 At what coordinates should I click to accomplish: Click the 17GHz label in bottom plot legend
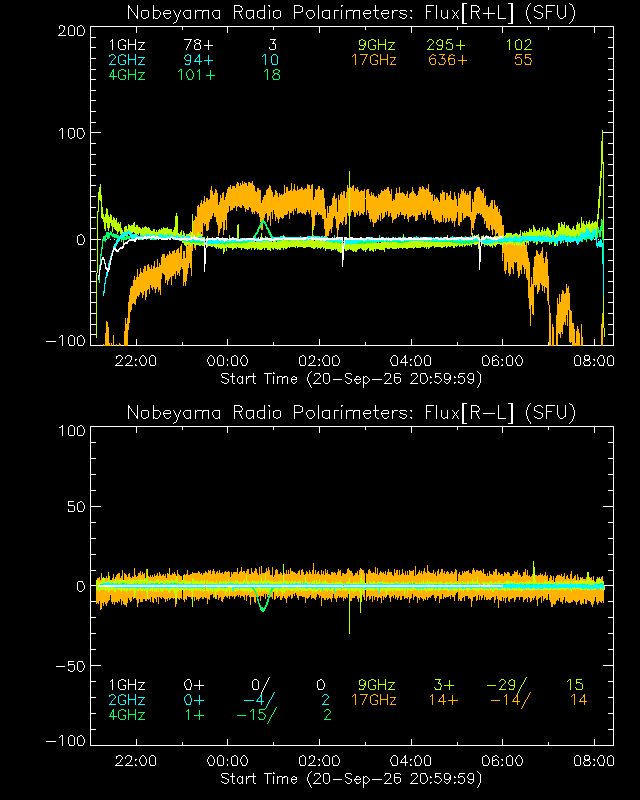tap(374, 699)
